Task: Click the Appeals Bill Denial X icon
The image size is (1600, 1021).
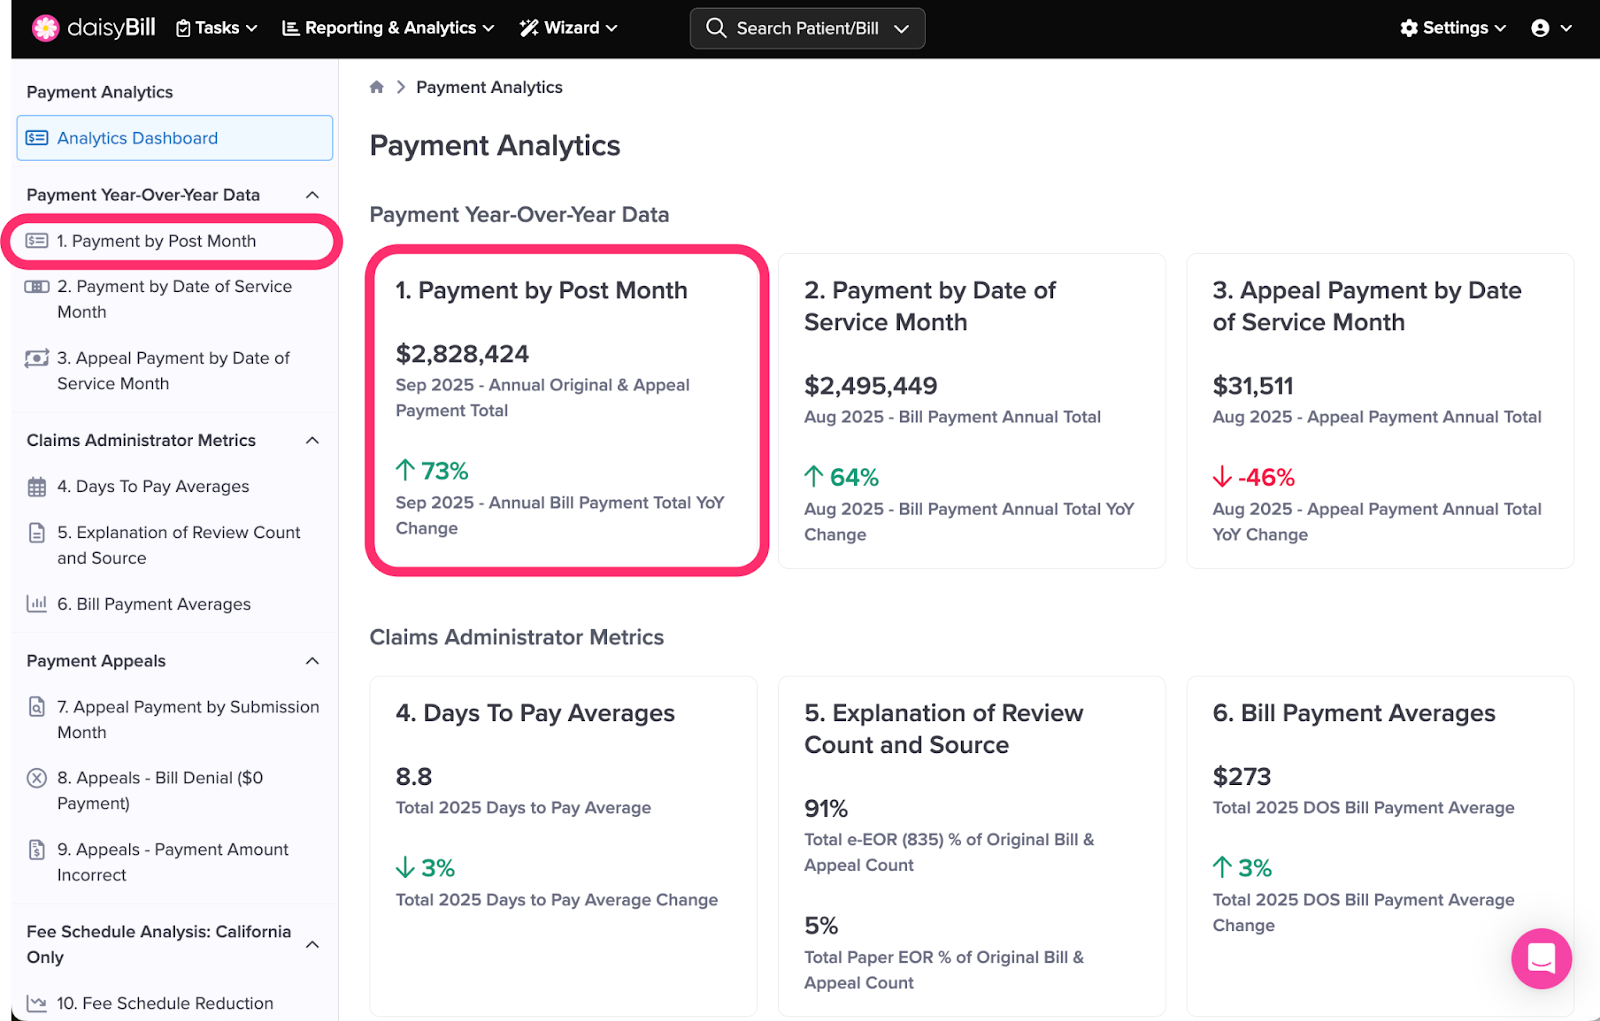Action: (37, 778)
